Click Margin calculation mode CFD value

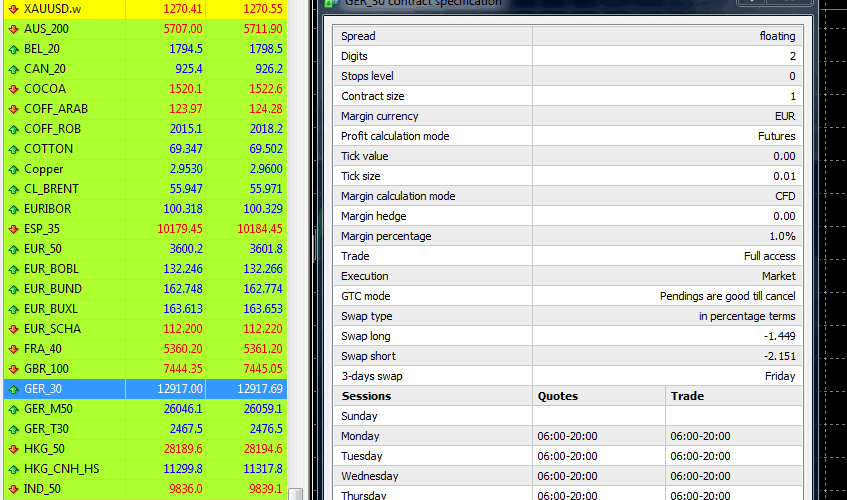[785, 196]
